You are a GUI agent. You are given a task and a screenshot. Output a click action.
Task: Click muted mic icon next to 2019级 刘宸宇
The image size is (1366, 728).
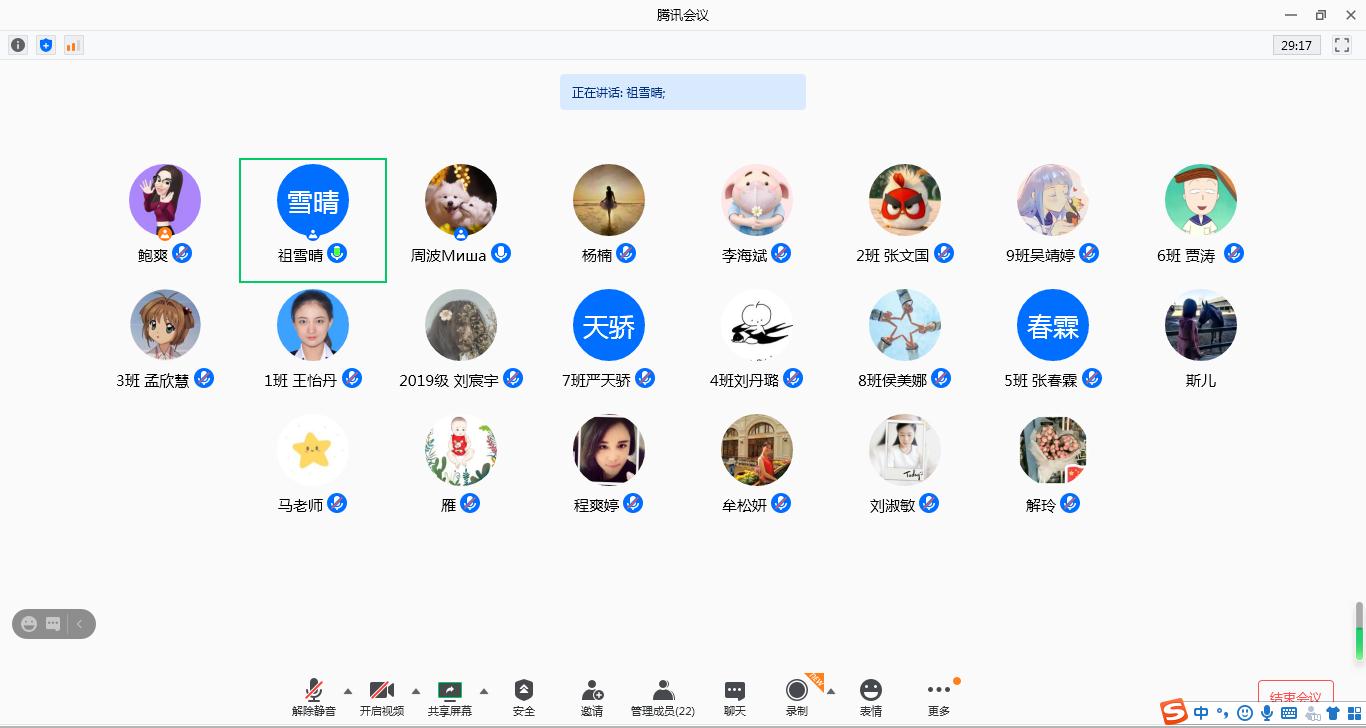pyautogui.click(x=513, y=379)
